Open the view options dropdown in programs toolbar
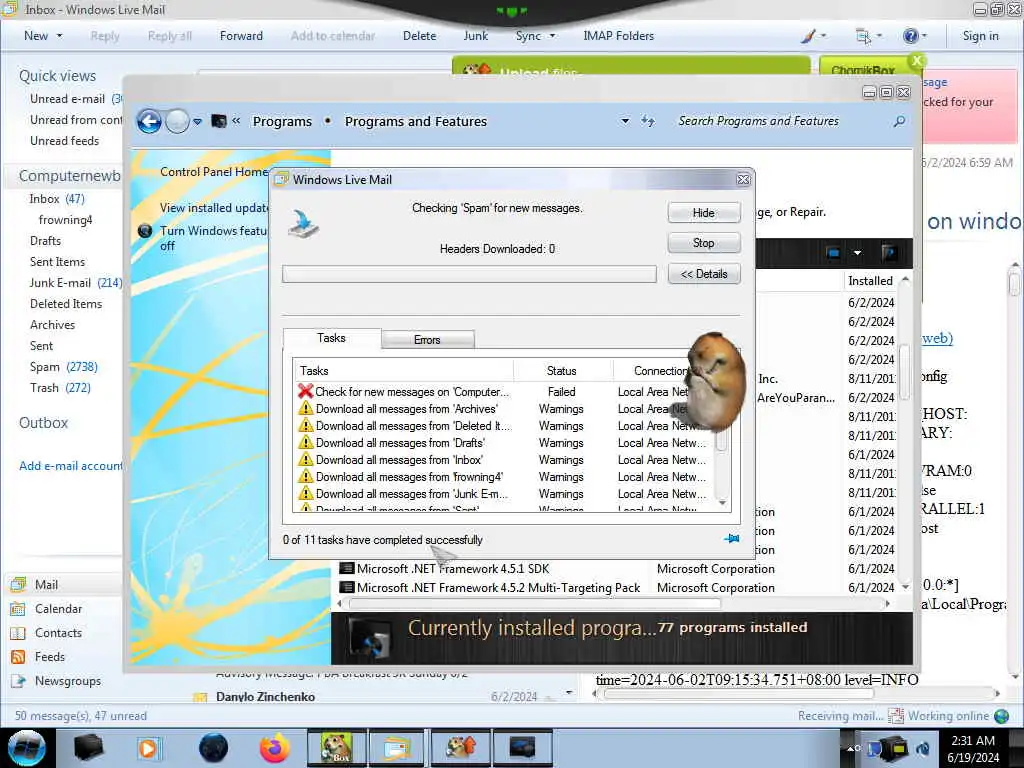 [x=857, y=253]
